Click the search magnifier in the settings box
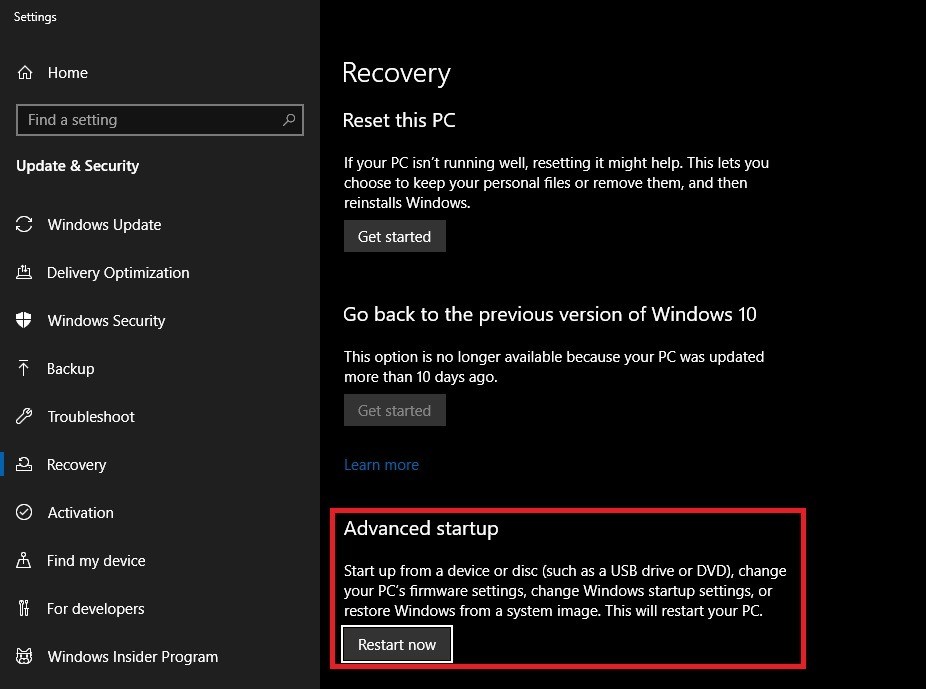This screenshot has height=689, width=926. [x=289, y=120]
